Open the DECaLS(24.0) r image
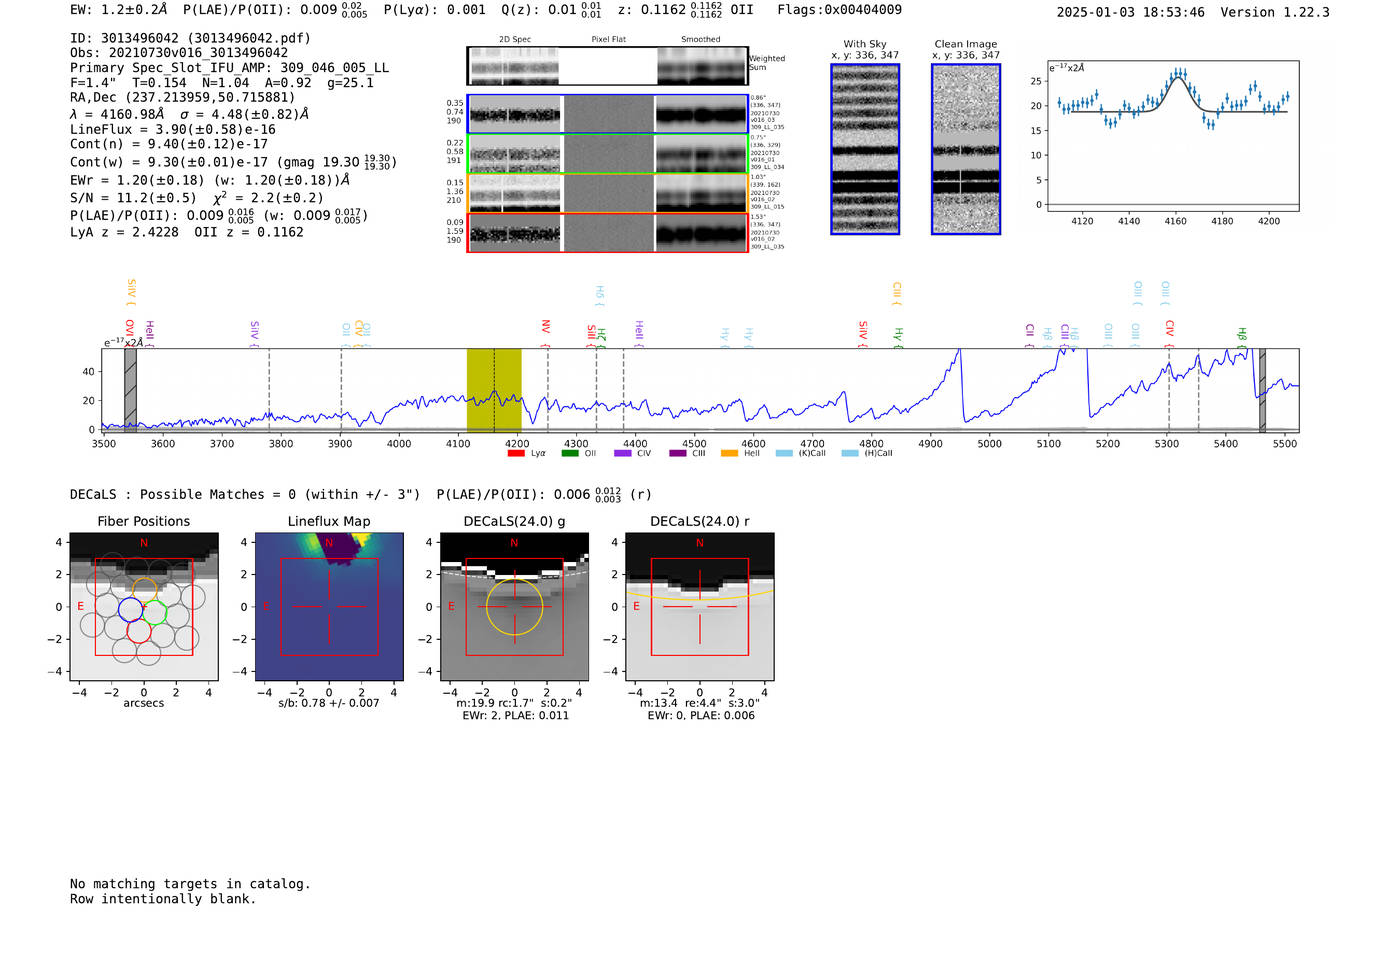Screen dimensions: 1400x953 tap(700, 606)
